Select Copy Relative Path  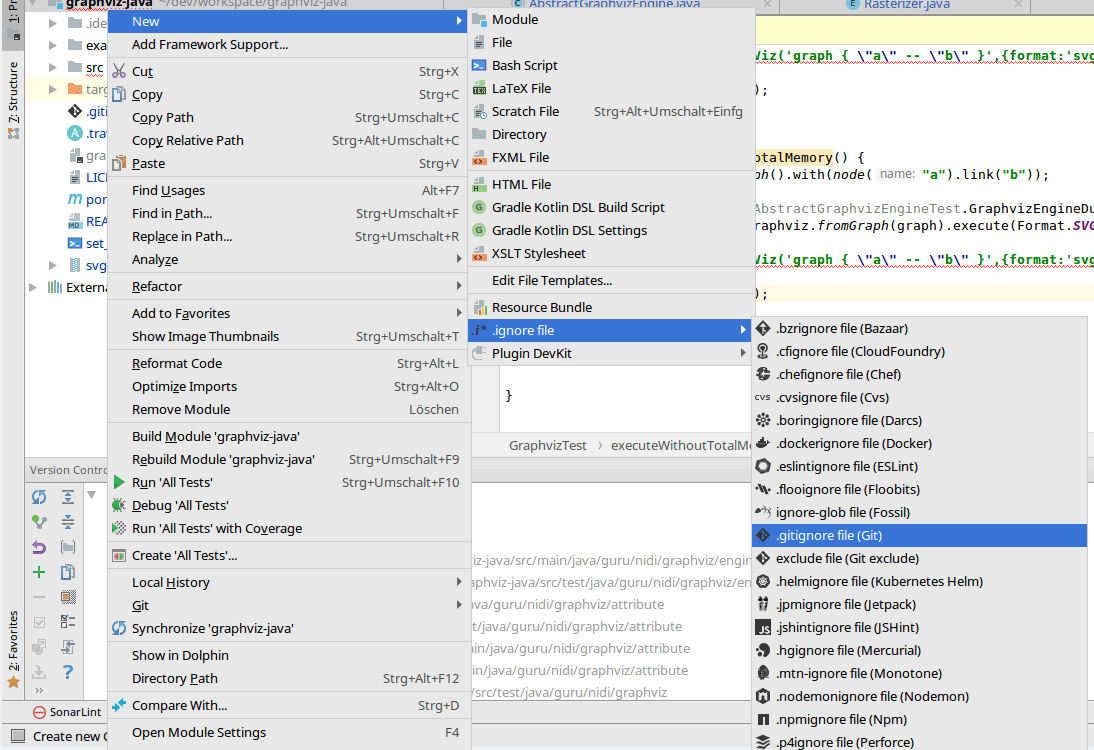[289, 140]
